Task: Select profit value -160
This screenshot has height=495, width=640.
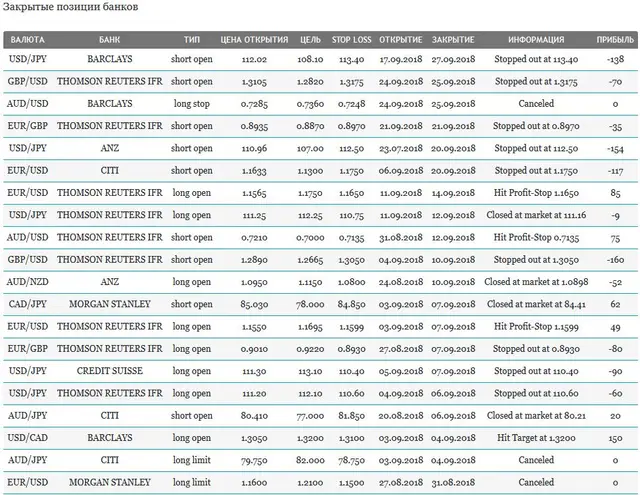Action: [615, 260]
